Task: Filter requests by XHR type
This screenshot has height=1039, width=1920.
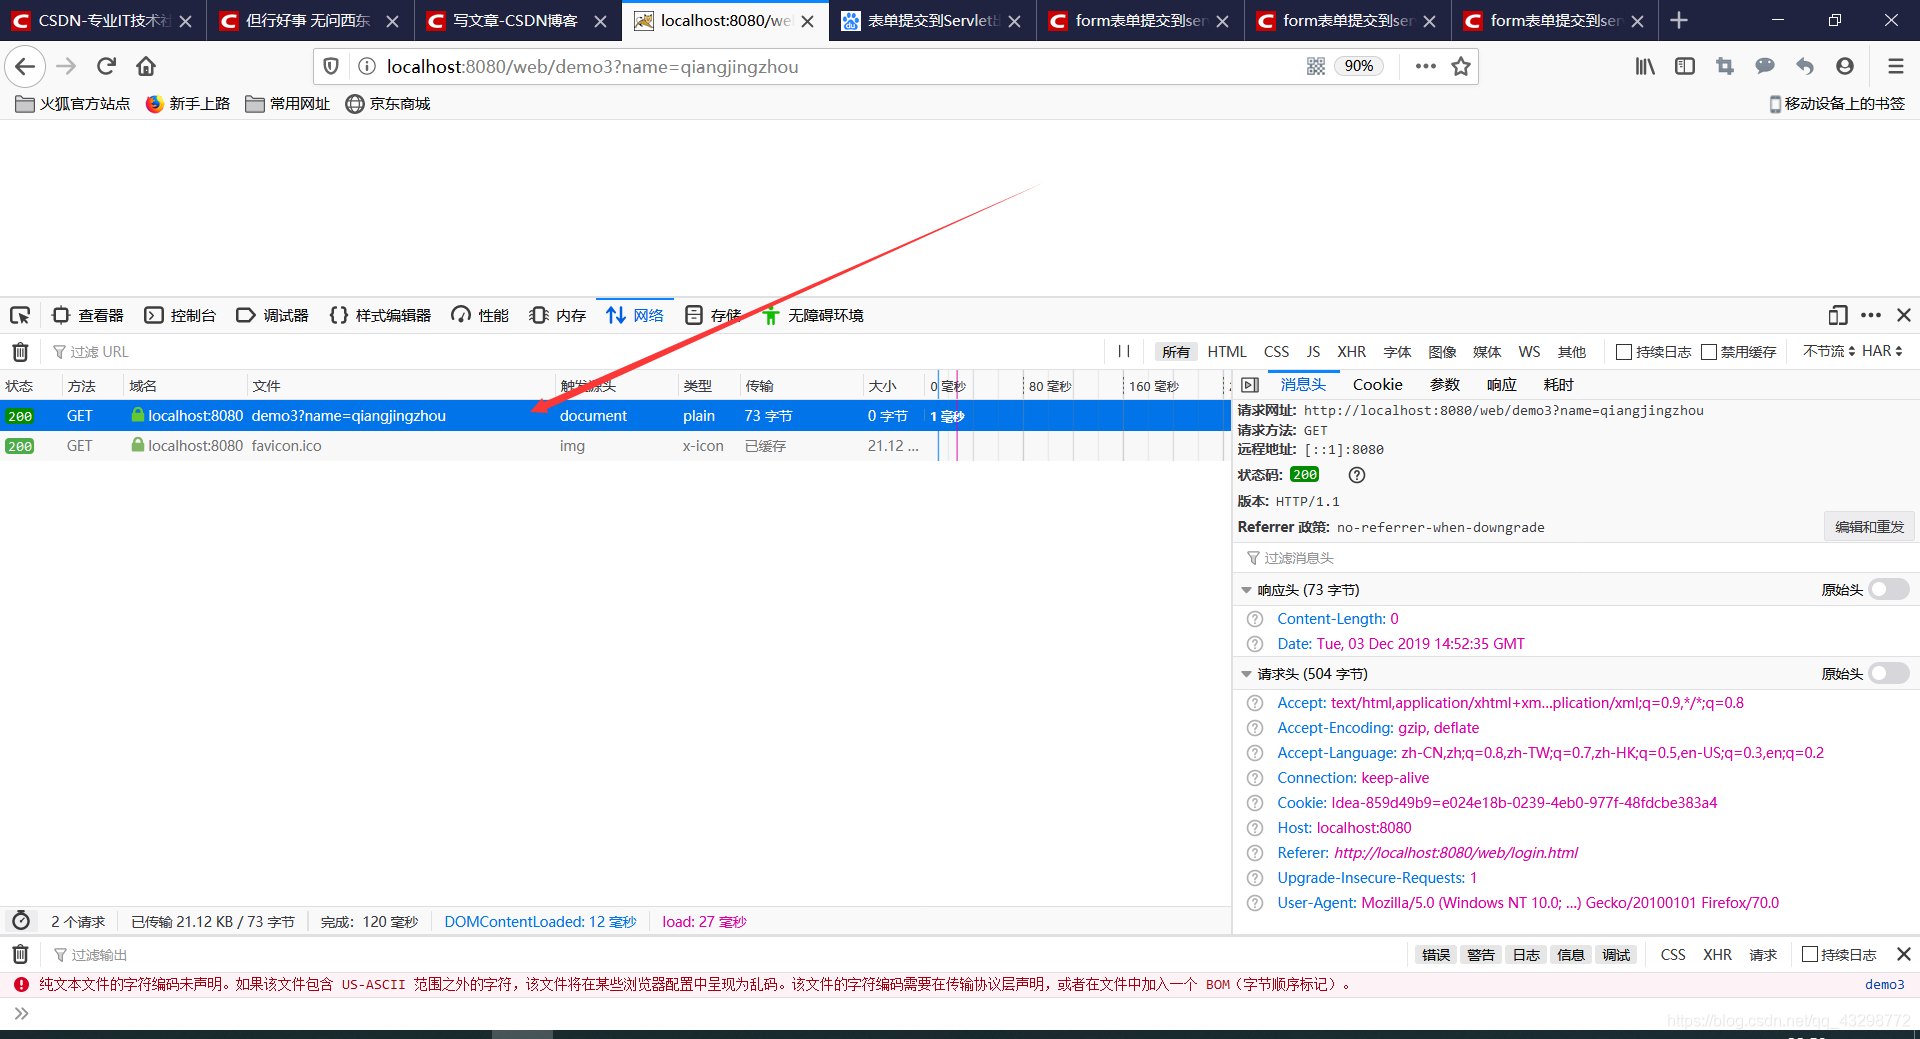Action: pyautogui.click(x=1351, y=352)
